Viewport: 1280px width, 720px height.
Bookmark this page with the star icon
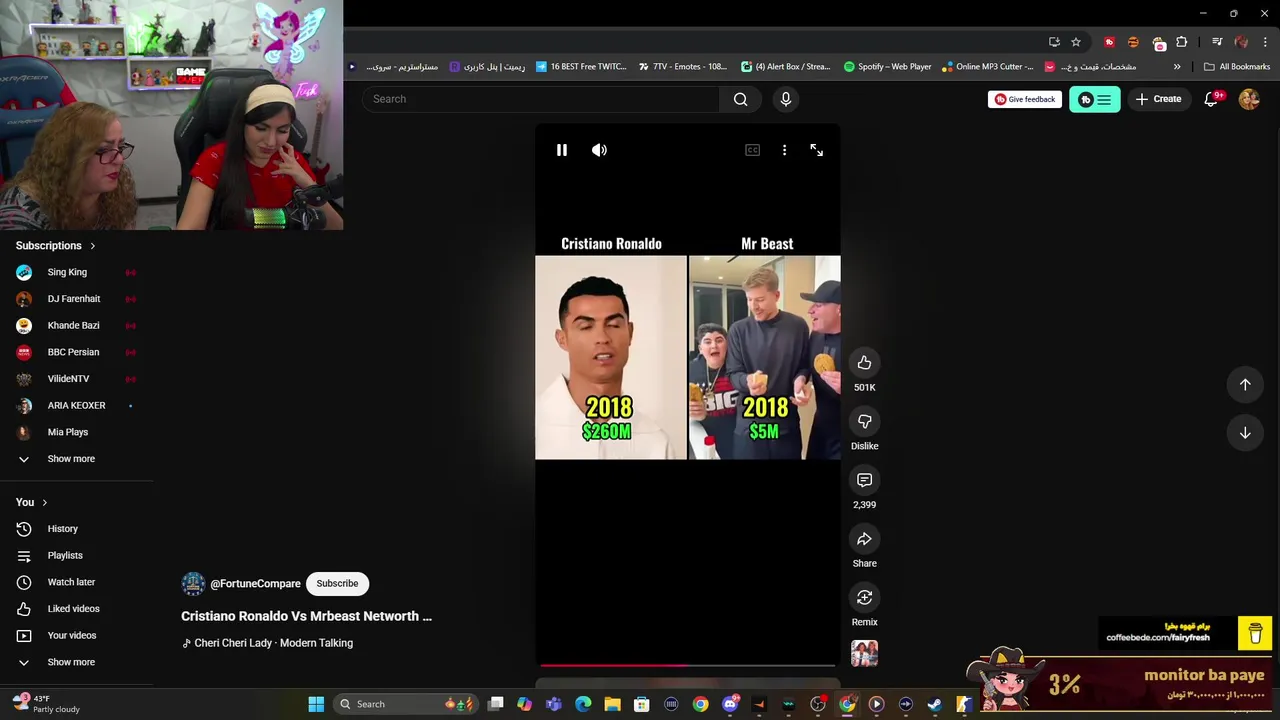pyautogui.click(x=1076, y=42)
